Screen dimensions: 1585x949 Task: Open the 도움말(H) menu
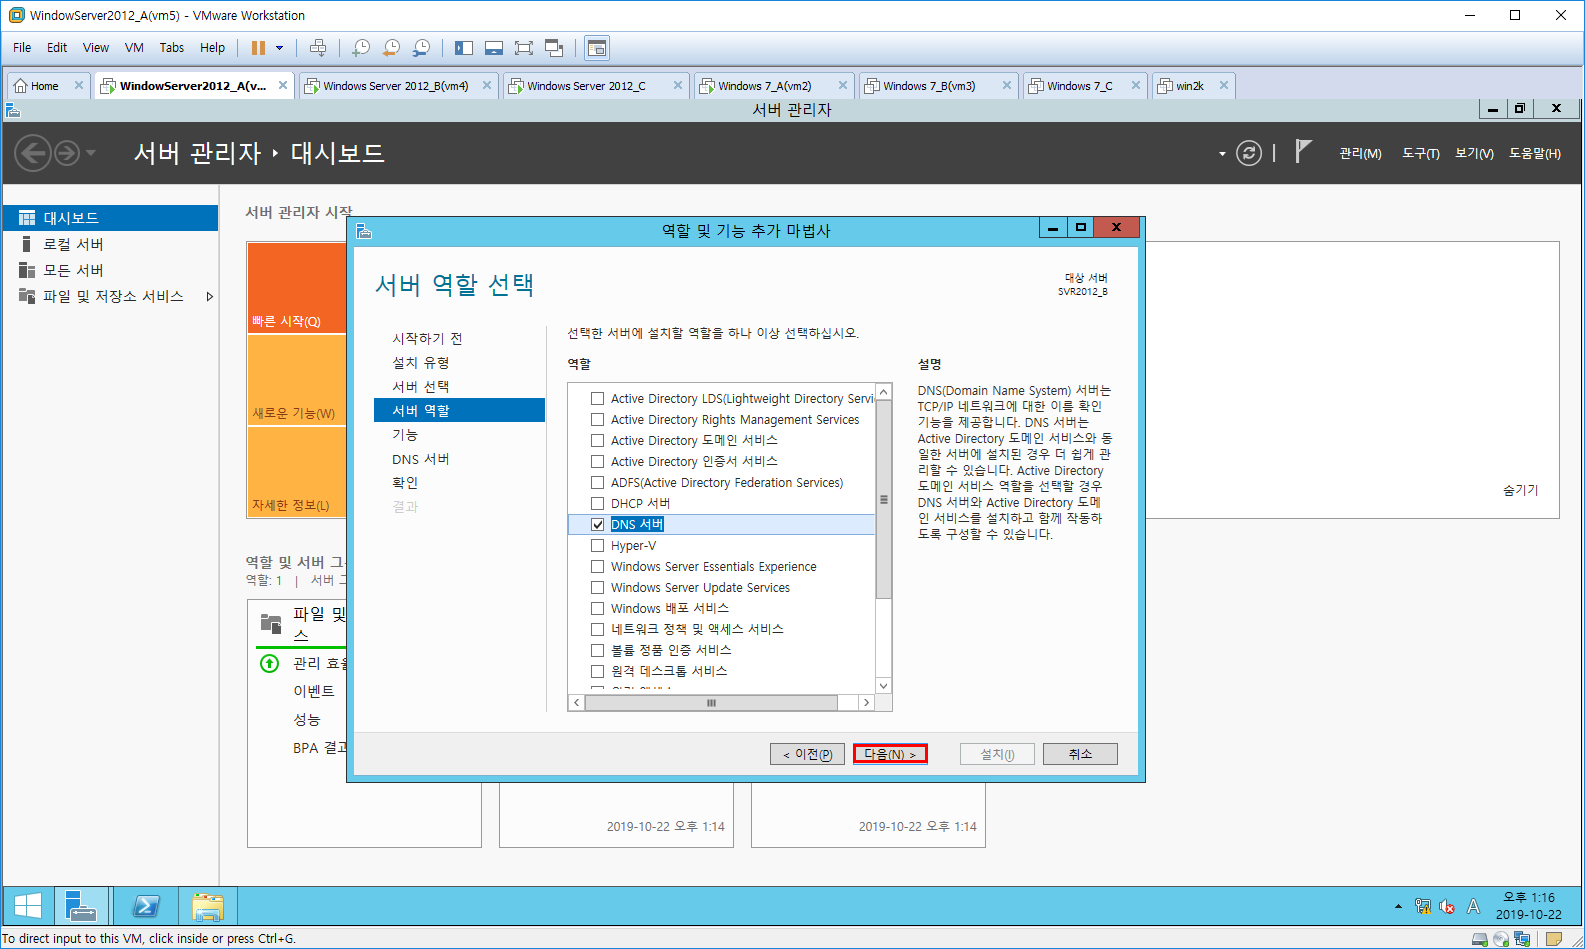(x=1535, y=153)
